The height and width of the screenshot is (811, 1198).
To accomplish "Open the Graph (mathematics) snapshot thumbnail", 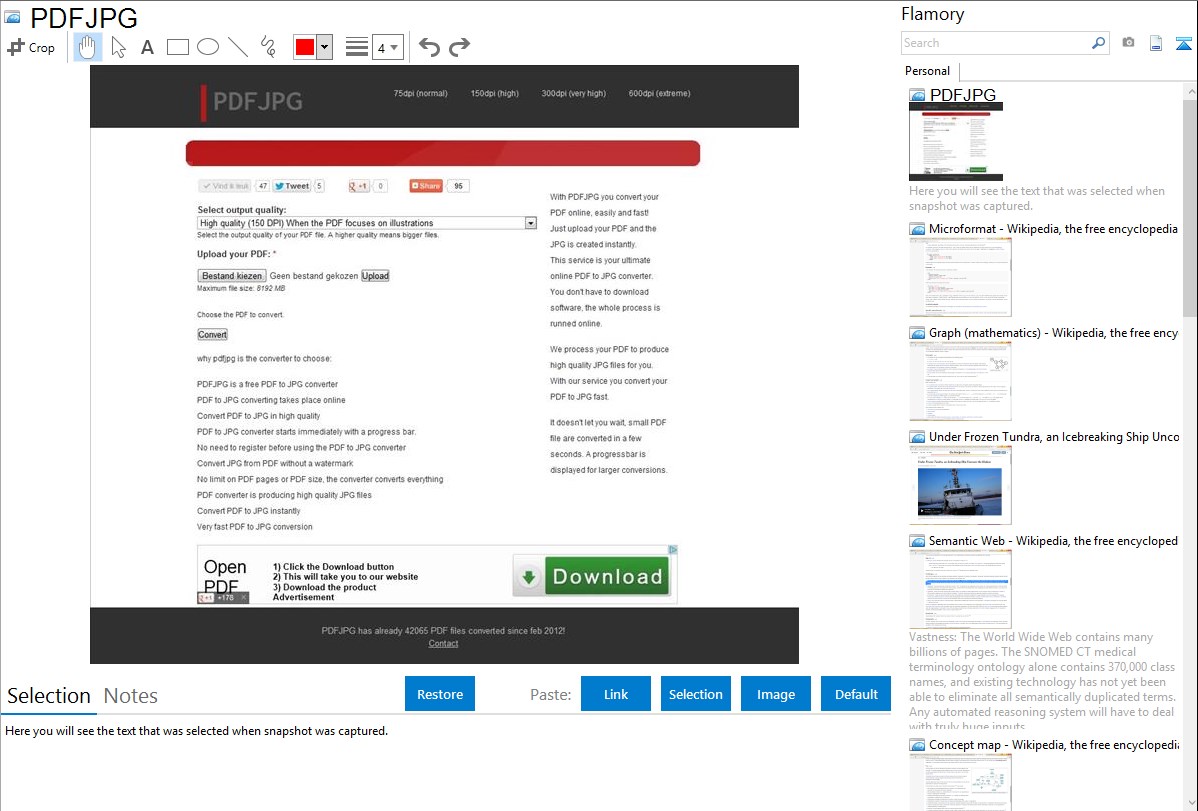I will 960,381.
